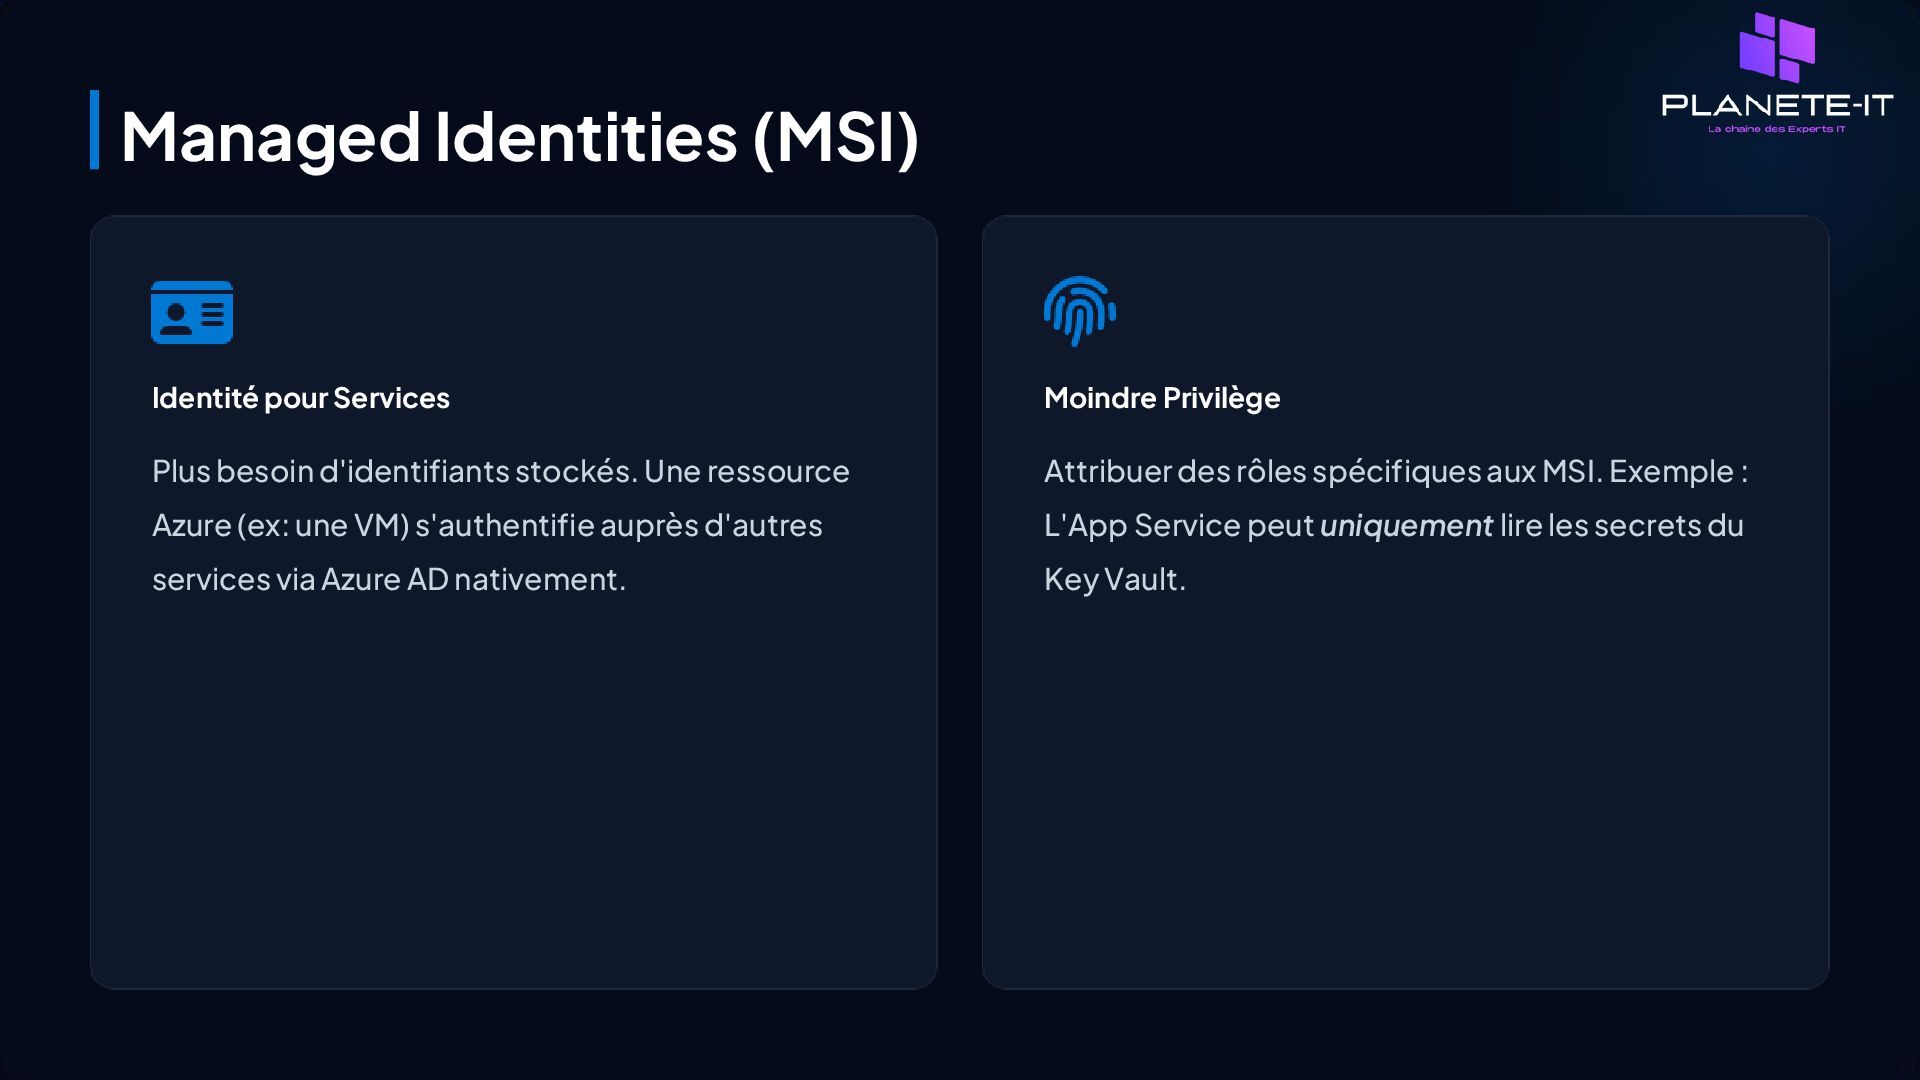This screenshot has width=1920, height=1080.
Task: Click the text 'Azure AD nativement.'
Action: (473, 579)
